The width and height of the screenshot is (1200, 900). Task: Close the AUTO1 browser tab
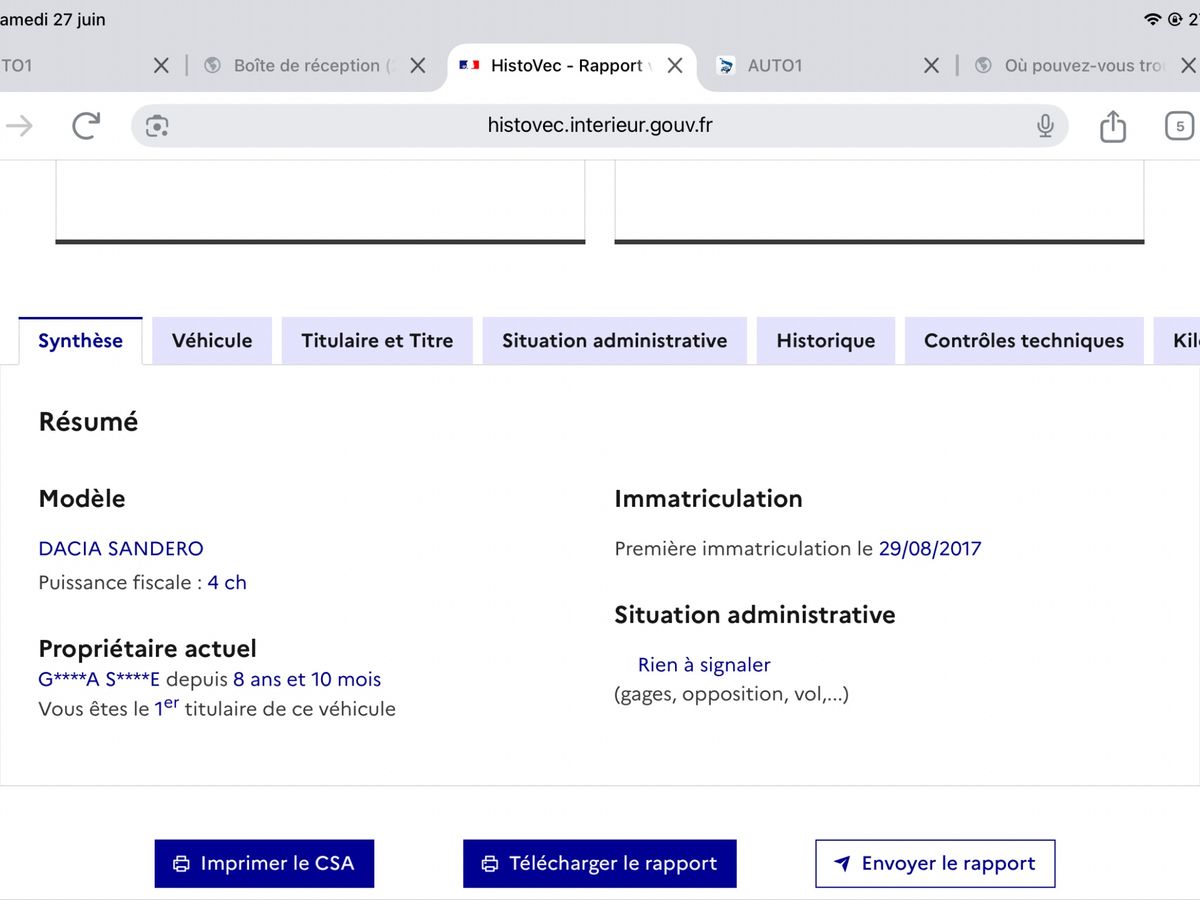931,65
